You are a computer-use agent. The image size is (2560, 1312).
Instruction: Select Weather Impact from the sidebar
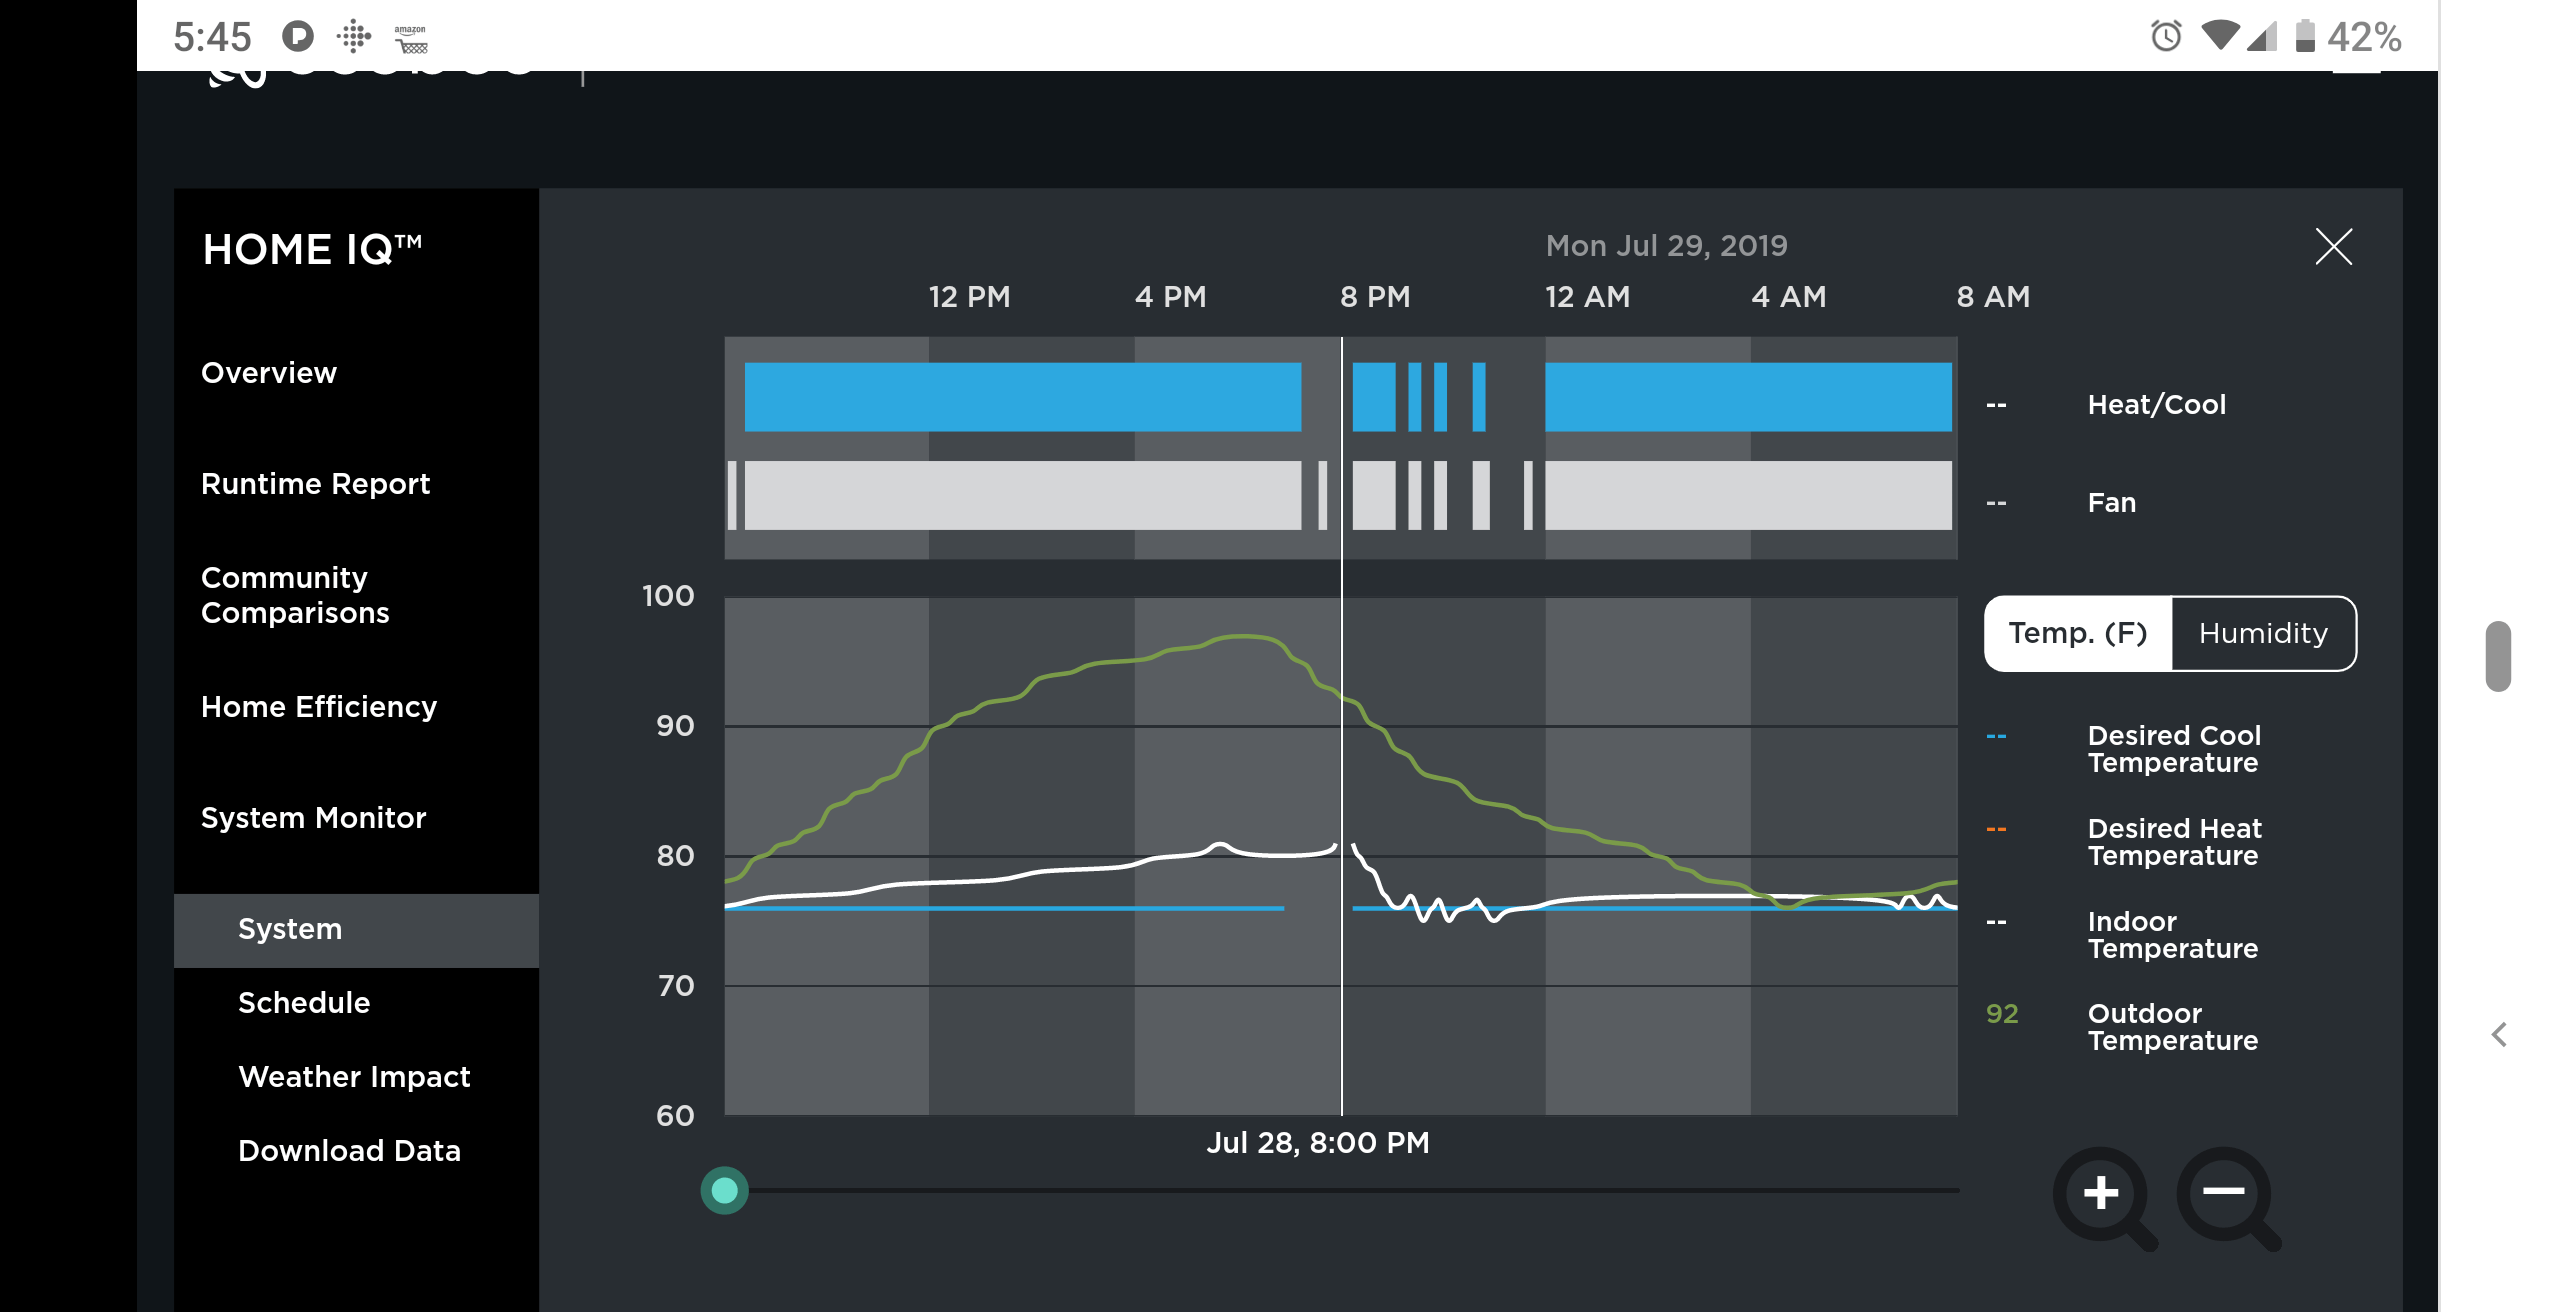pyautogui.click(x=354, y=1076)
